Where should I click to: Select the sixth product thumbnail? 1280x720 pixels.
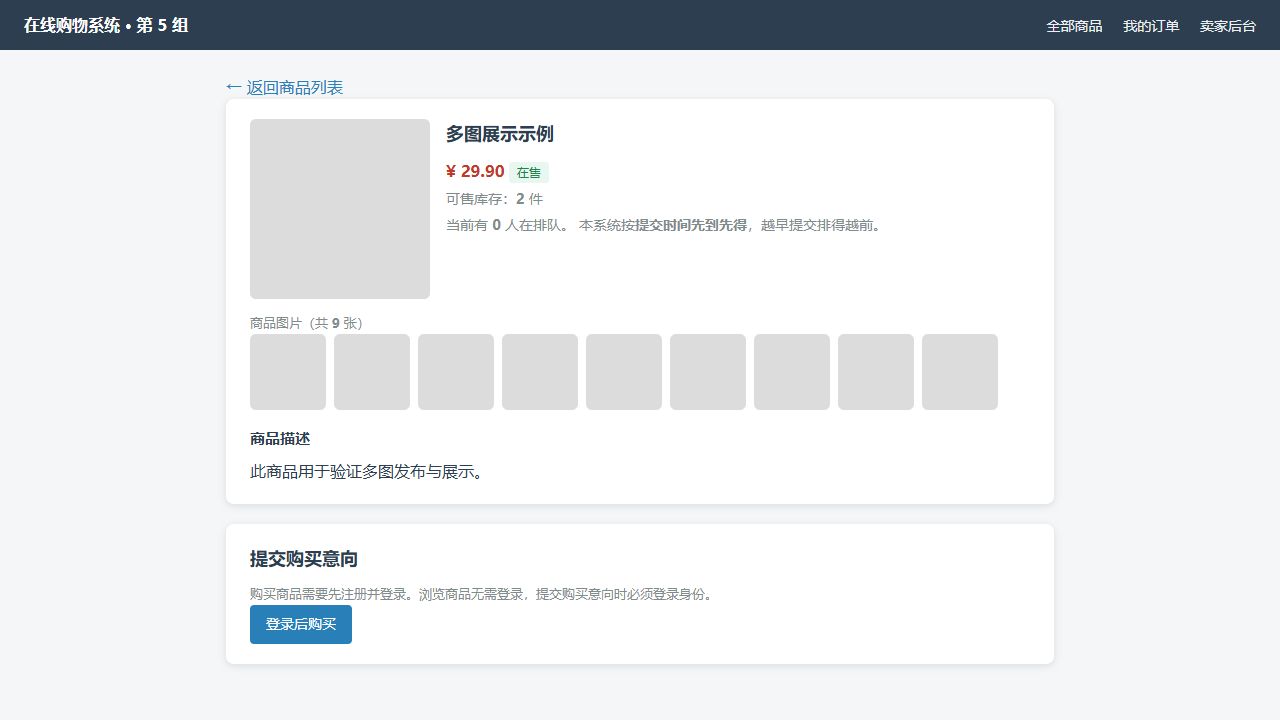pyautogui.click(x=708, y=372)
